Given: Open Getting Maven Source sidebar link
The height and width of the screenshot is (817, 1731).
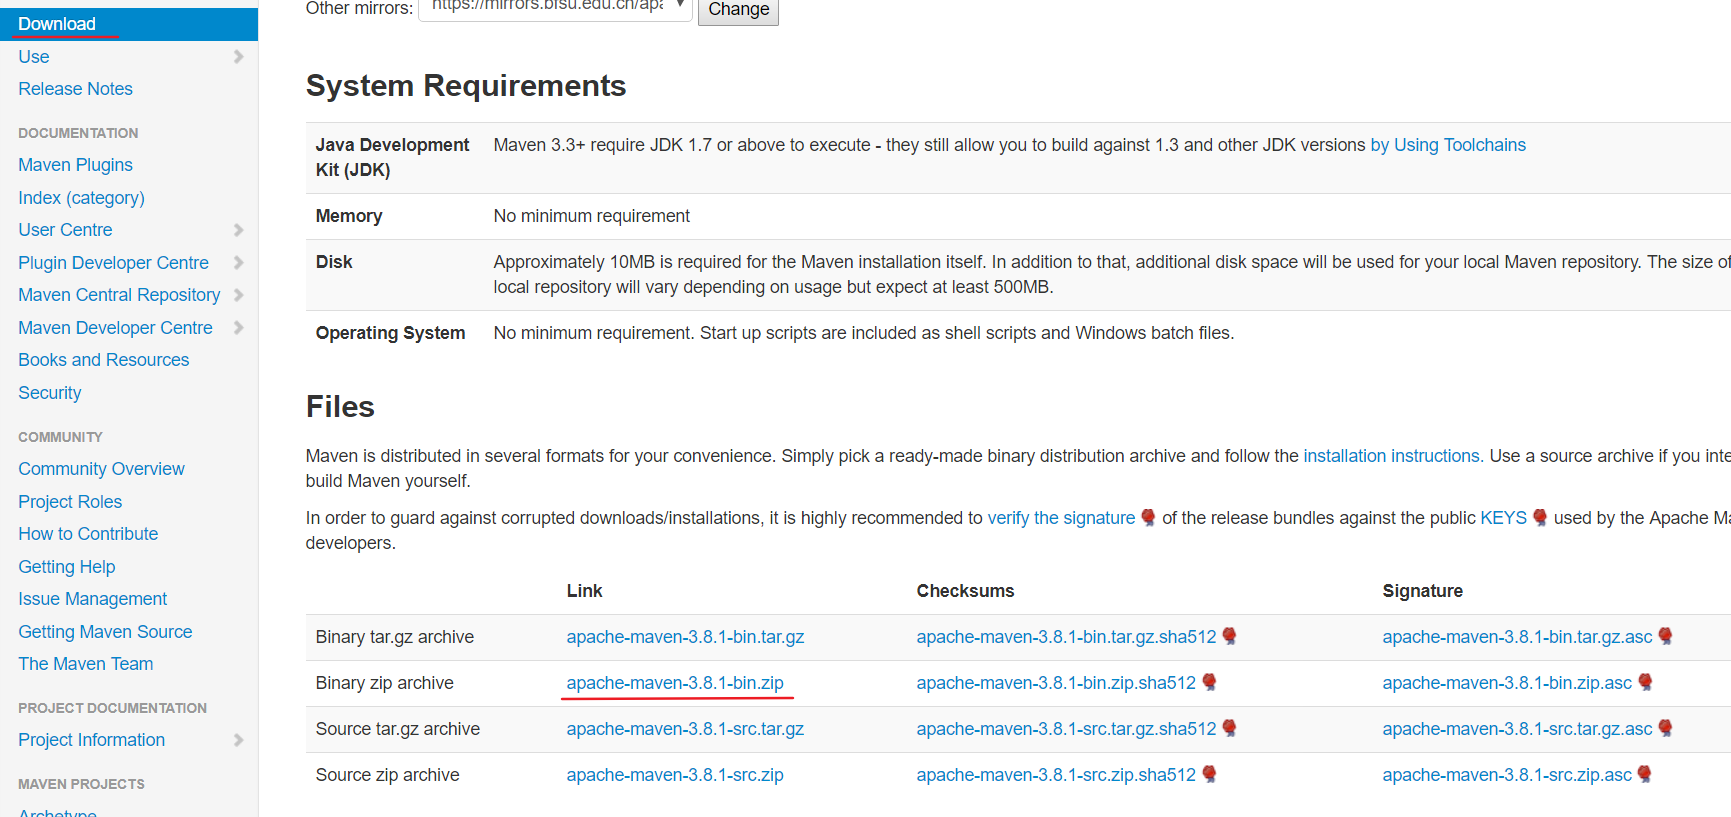Looking at the screenshot, I should [105, 632].
